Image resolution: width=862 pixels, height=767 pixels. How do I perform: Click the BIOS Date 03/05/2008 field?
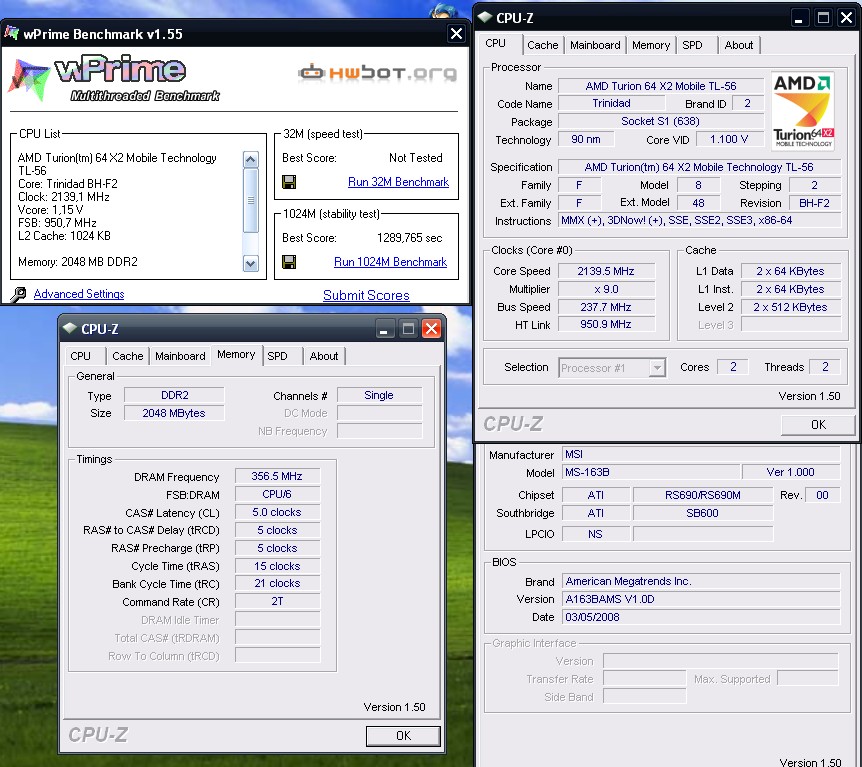(701, 617)
